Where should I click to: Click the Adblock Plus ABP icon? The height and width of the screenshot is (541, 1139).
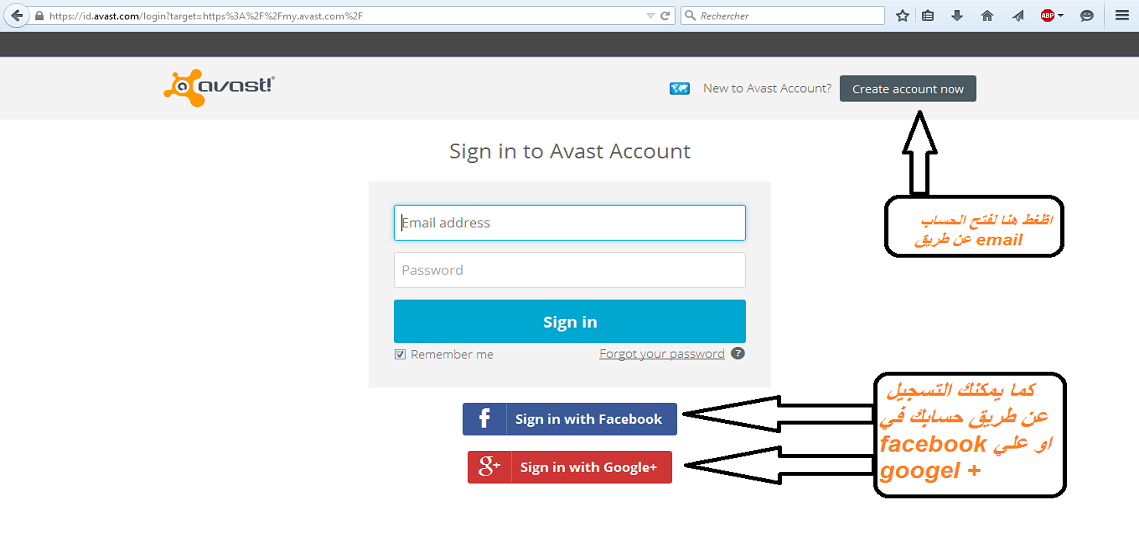click(1047, 15)
